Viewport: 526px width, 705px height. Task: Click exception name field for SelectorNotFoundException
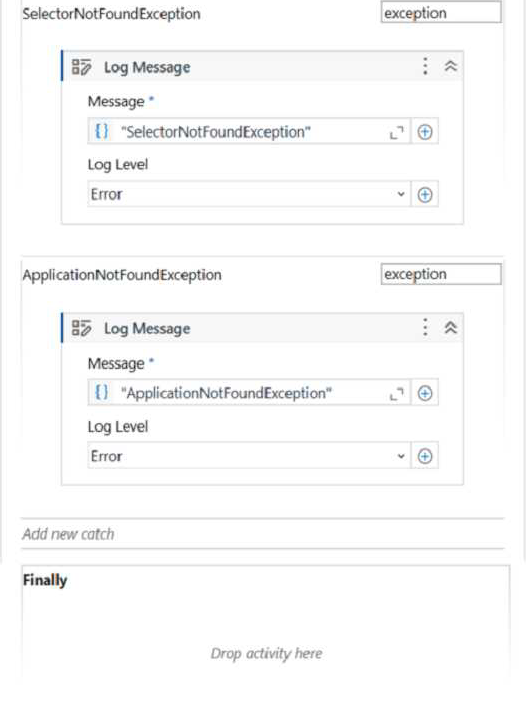pyautogui.click(x=441, y=13)
